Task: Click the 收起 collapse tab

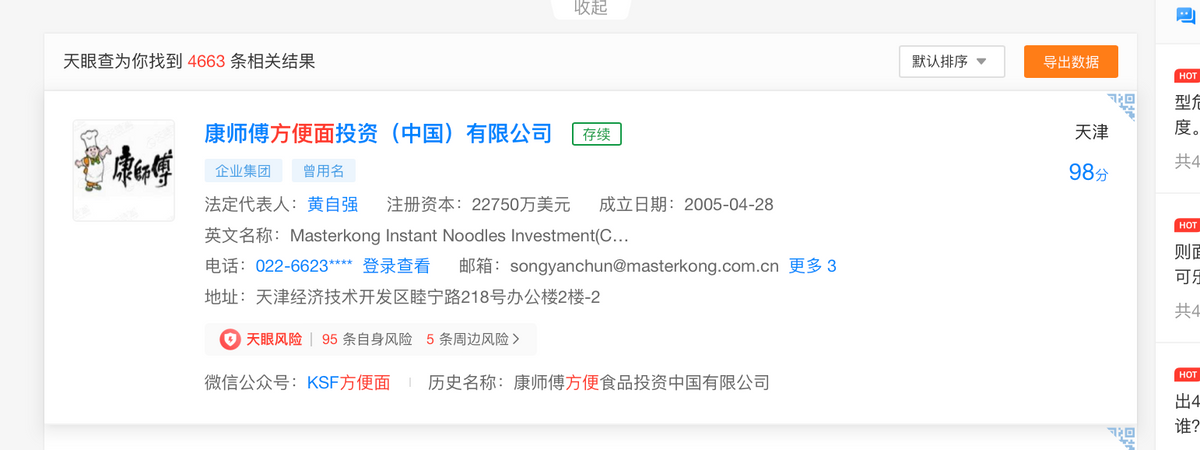Action: [x=591, y=8]
